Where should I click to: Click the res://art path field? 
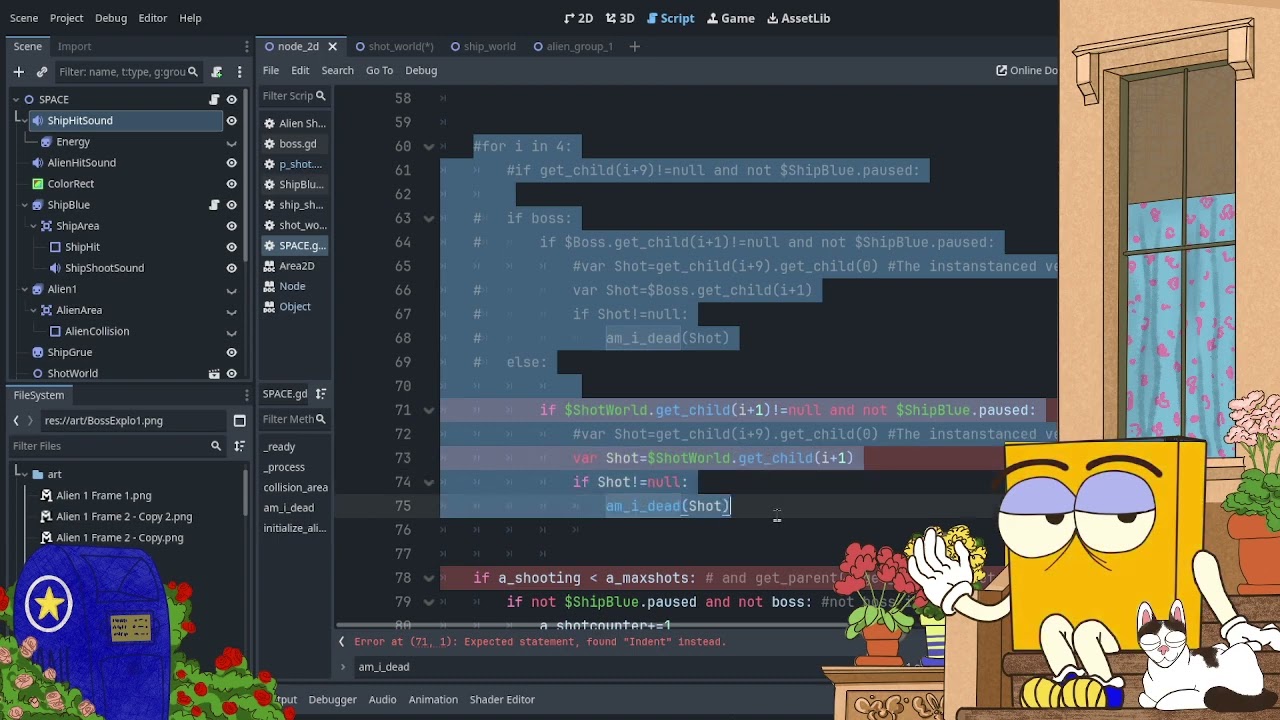pos(133,421)
